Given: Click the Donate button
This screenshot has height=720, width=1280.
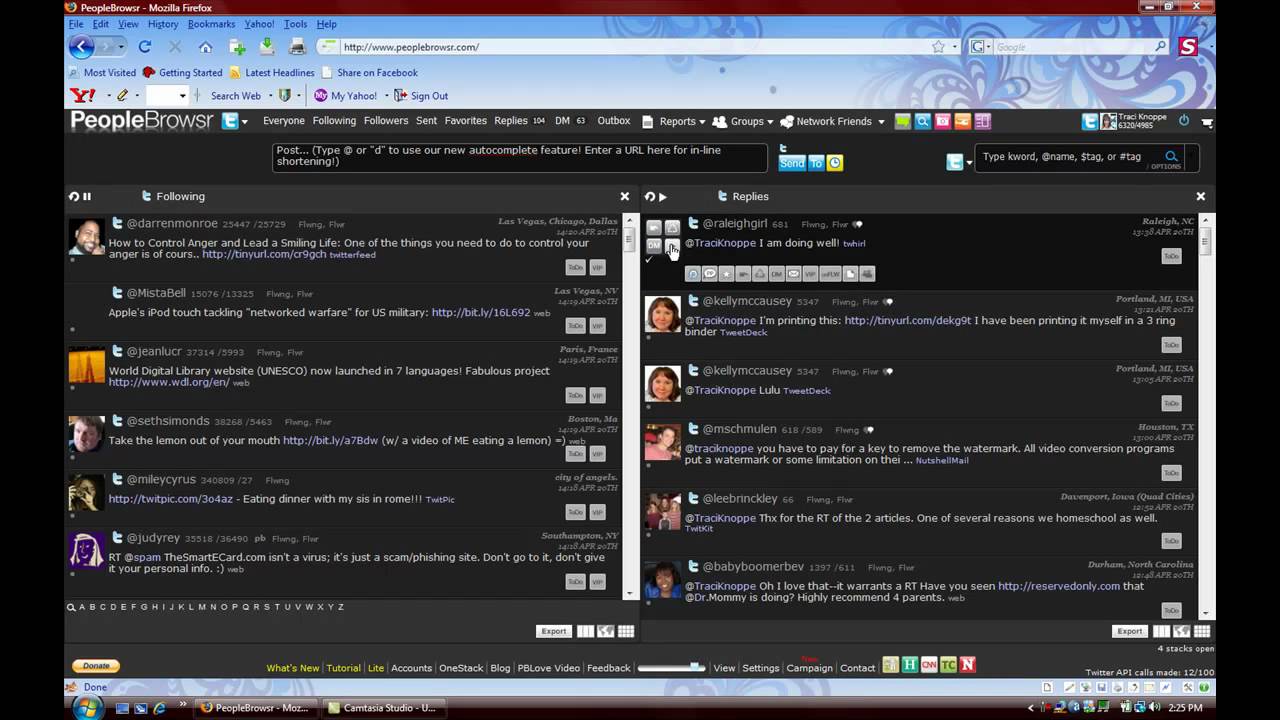Looking at the screenshot, I should tap(96, 666).
